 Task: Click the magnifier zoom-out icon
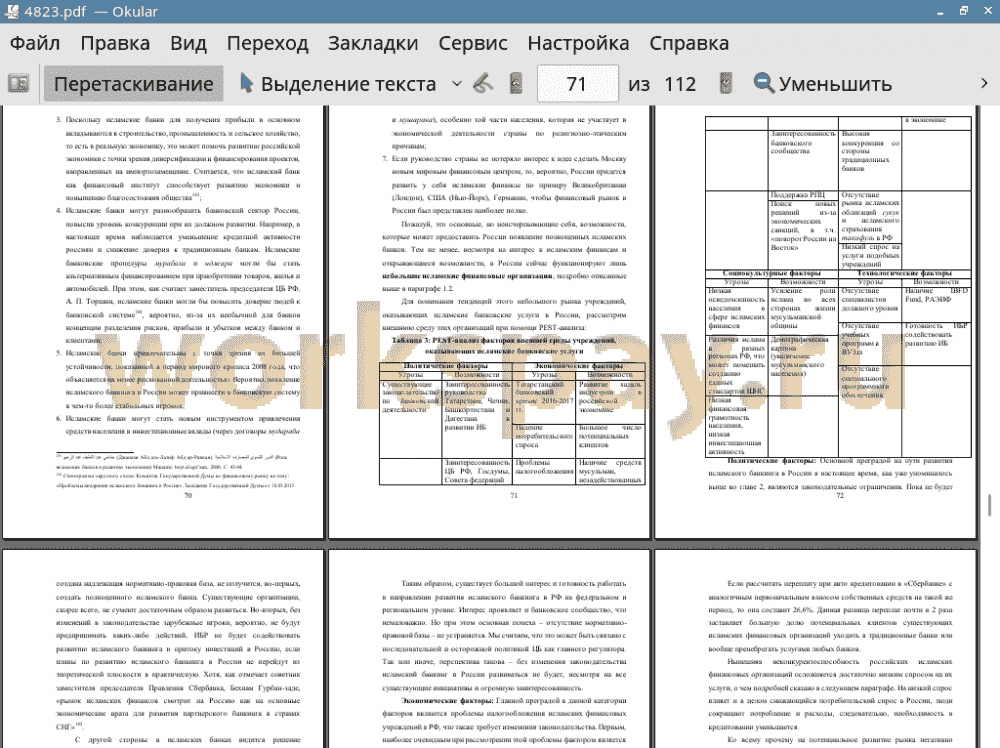(x=763, y=84)
